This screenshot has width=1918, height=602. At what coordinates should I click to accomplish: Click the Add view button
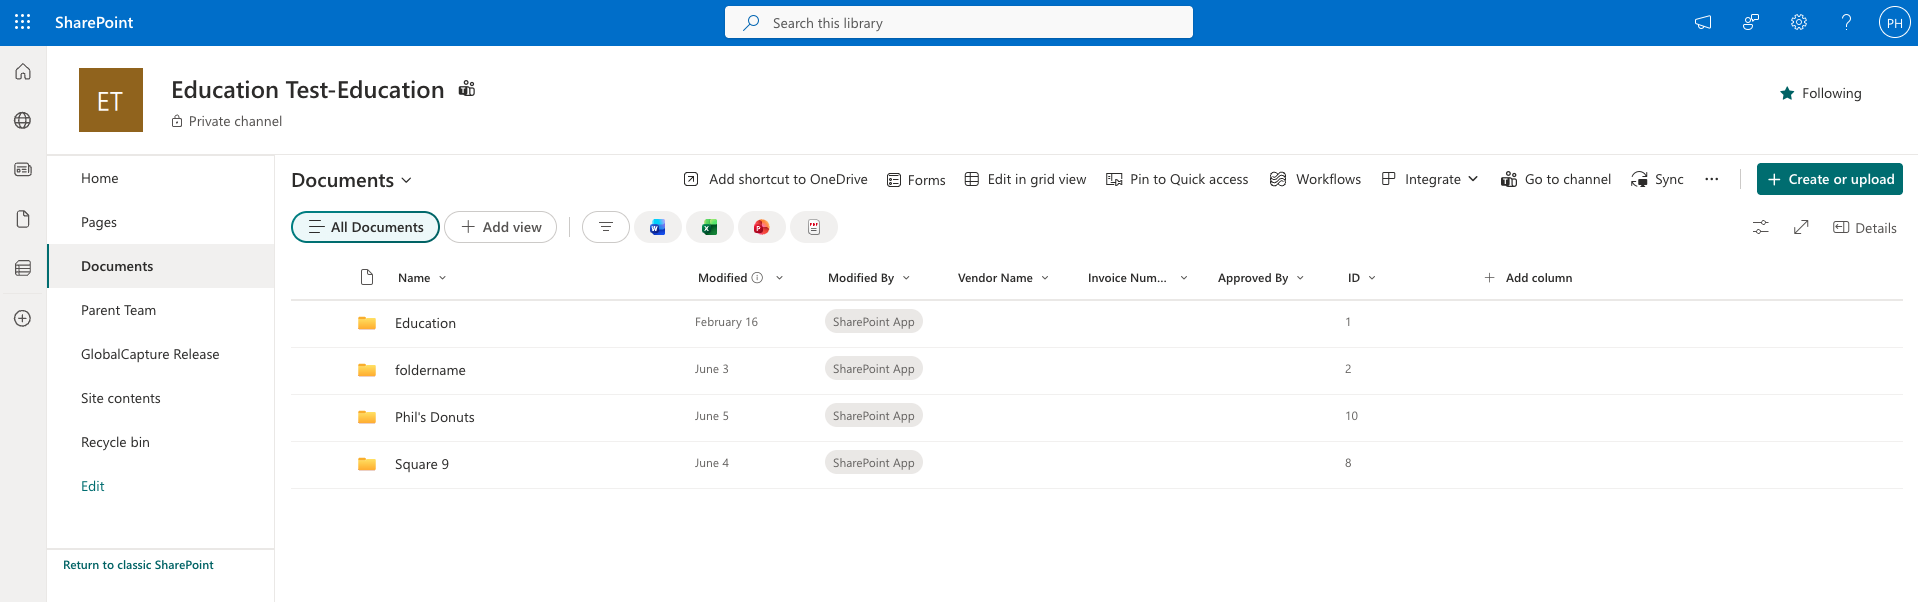click(x=500, y=227)
